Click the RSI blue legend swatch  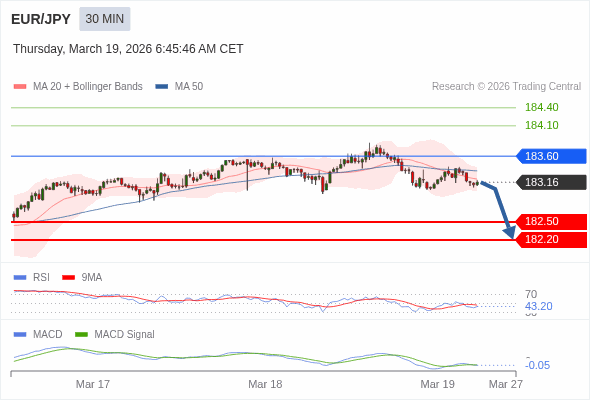20,278
